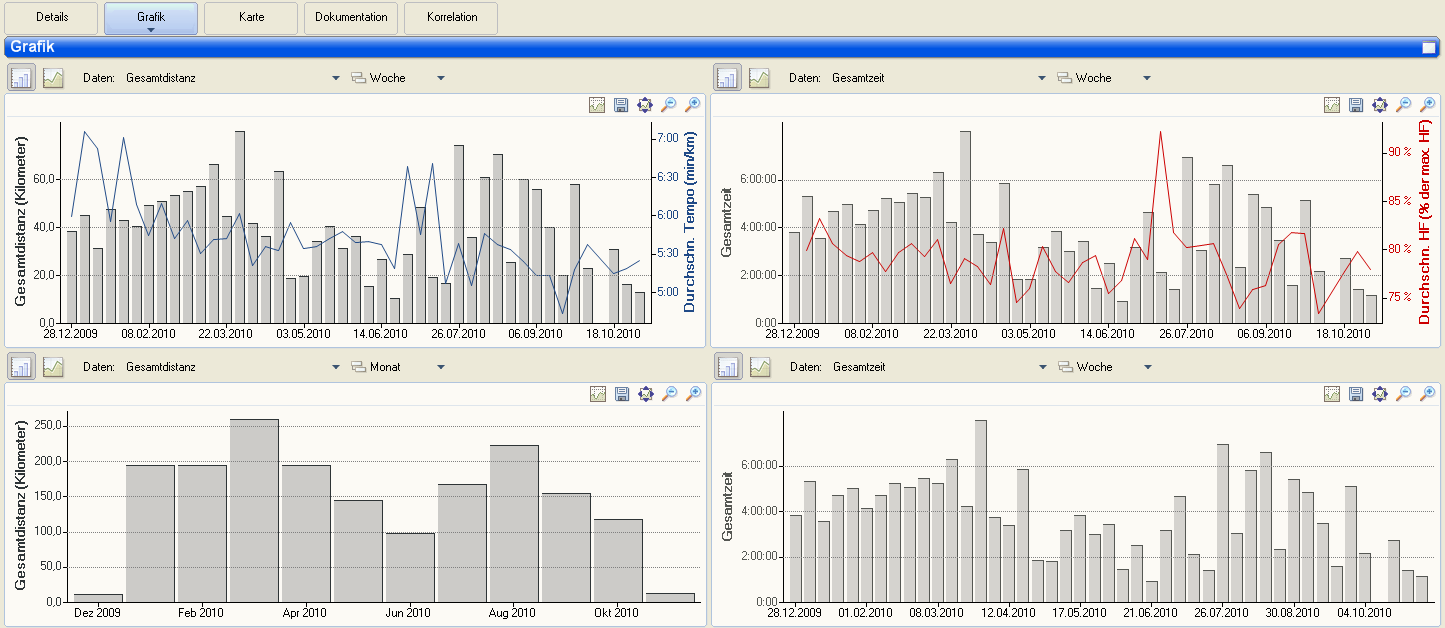
Task: Click additional data series icon in bars-only Gesamtzeit chart
Action: 1332,394
